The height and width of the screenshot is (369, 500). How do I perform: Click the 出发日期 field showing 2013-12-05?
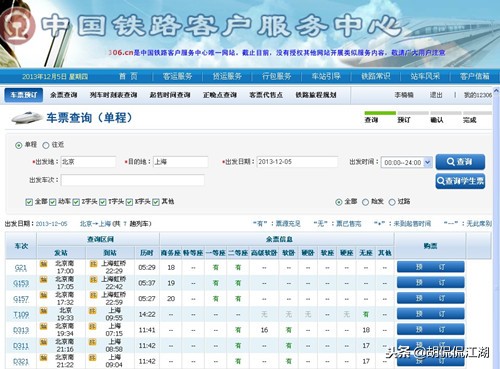[297, 162]
